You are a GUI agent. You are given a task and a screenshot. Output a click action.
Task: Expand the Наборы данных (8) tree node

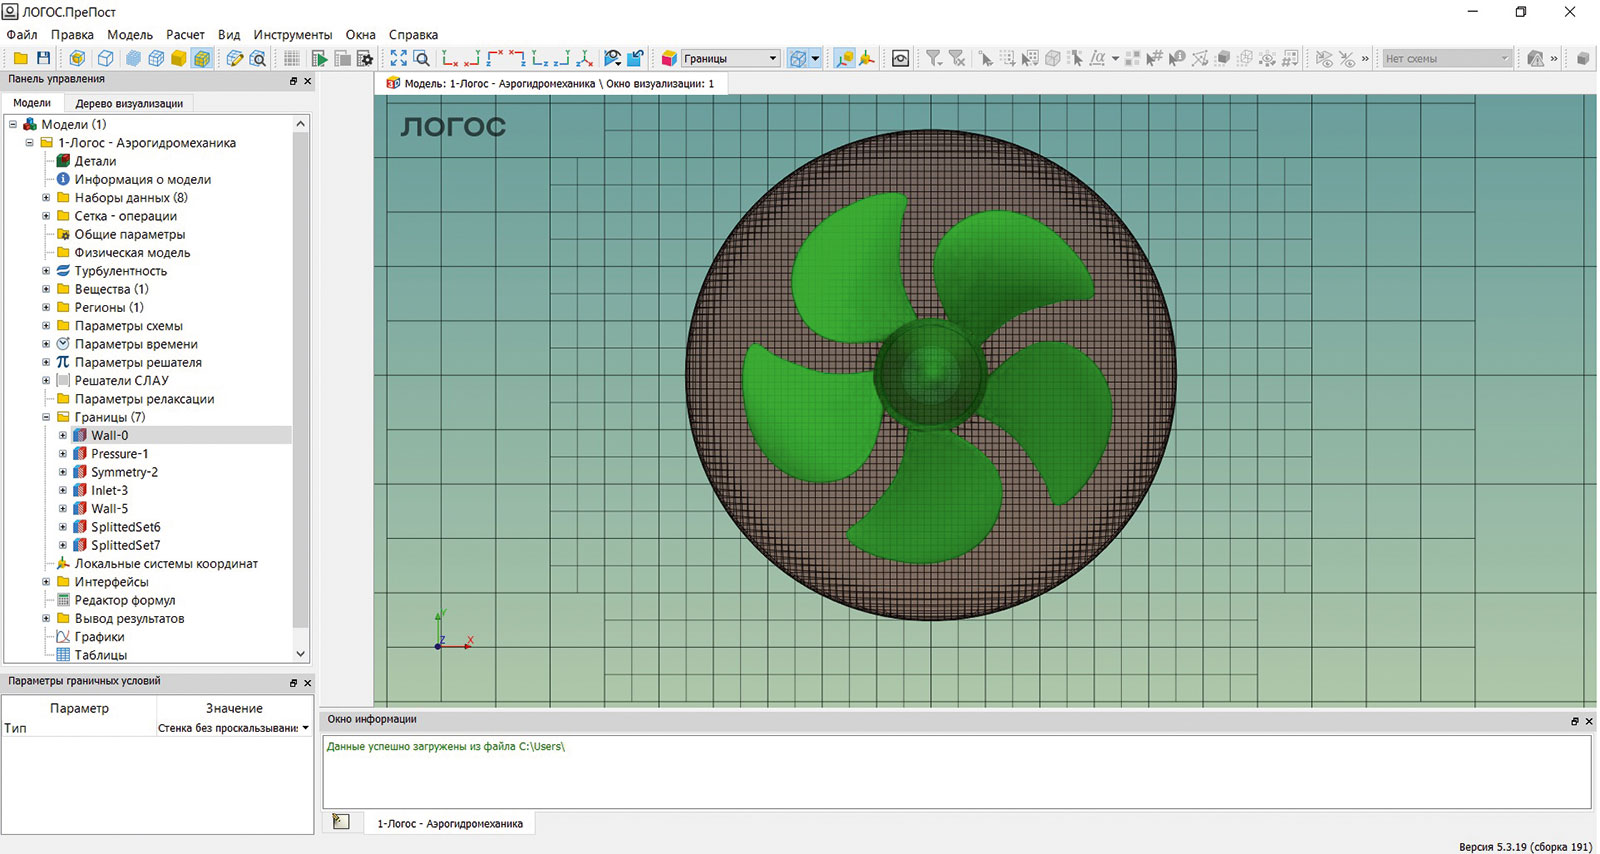pos(46,198)
